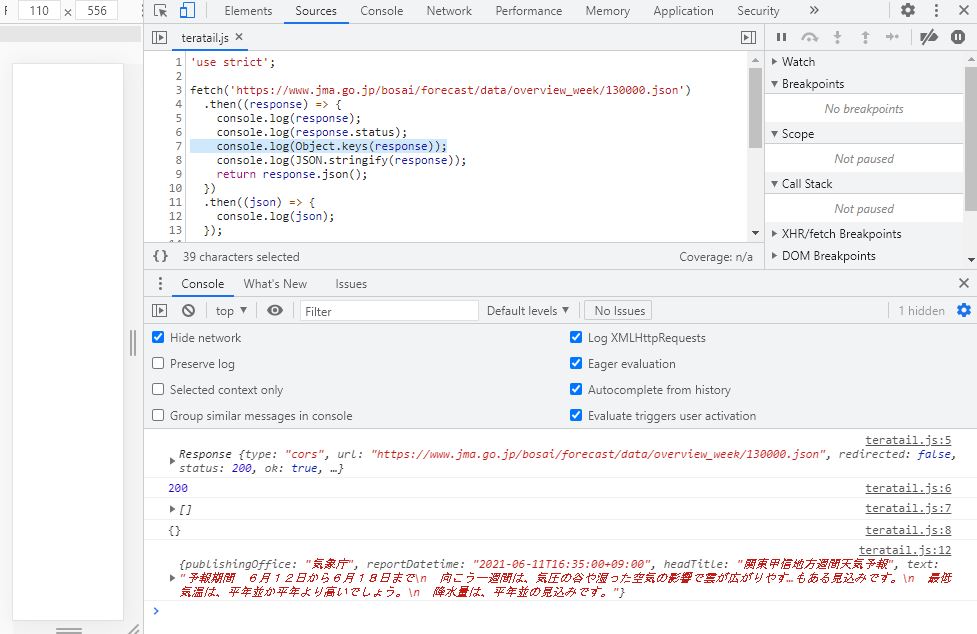Pause script execution in the debugger
Viewport: 977px width, 634px height.
(781, 37)
